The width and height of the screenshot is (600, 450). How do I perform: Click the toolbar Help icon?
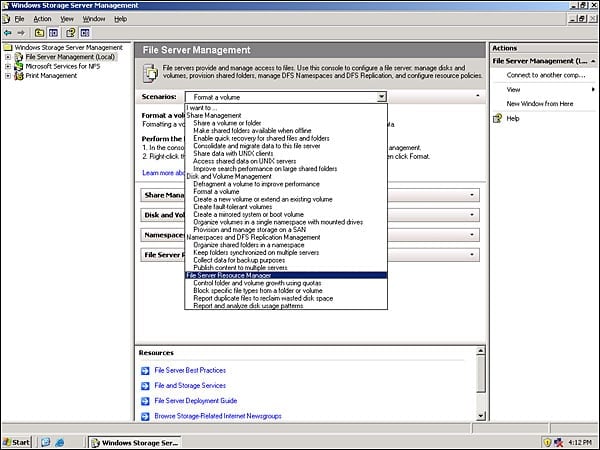pyautogui.click(x=70, y=33)
